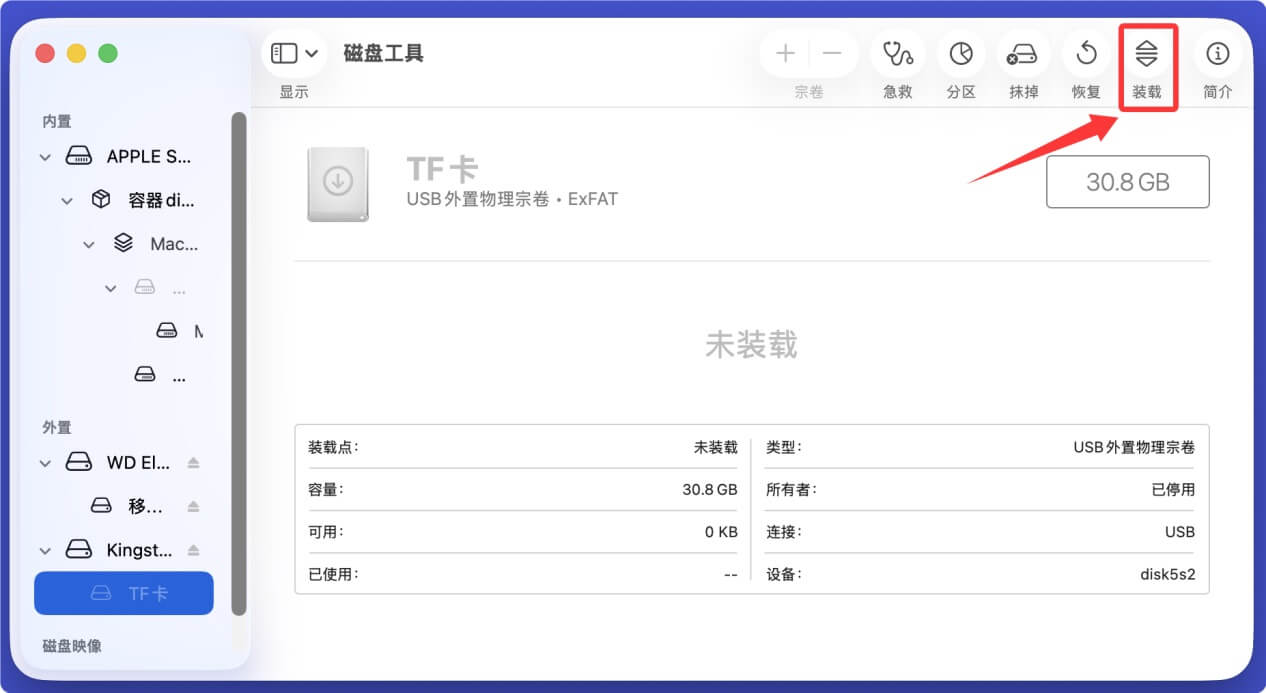1266x693 pixels.
Task: Click the add volume plus icon
Action: (x=785, y=52)
